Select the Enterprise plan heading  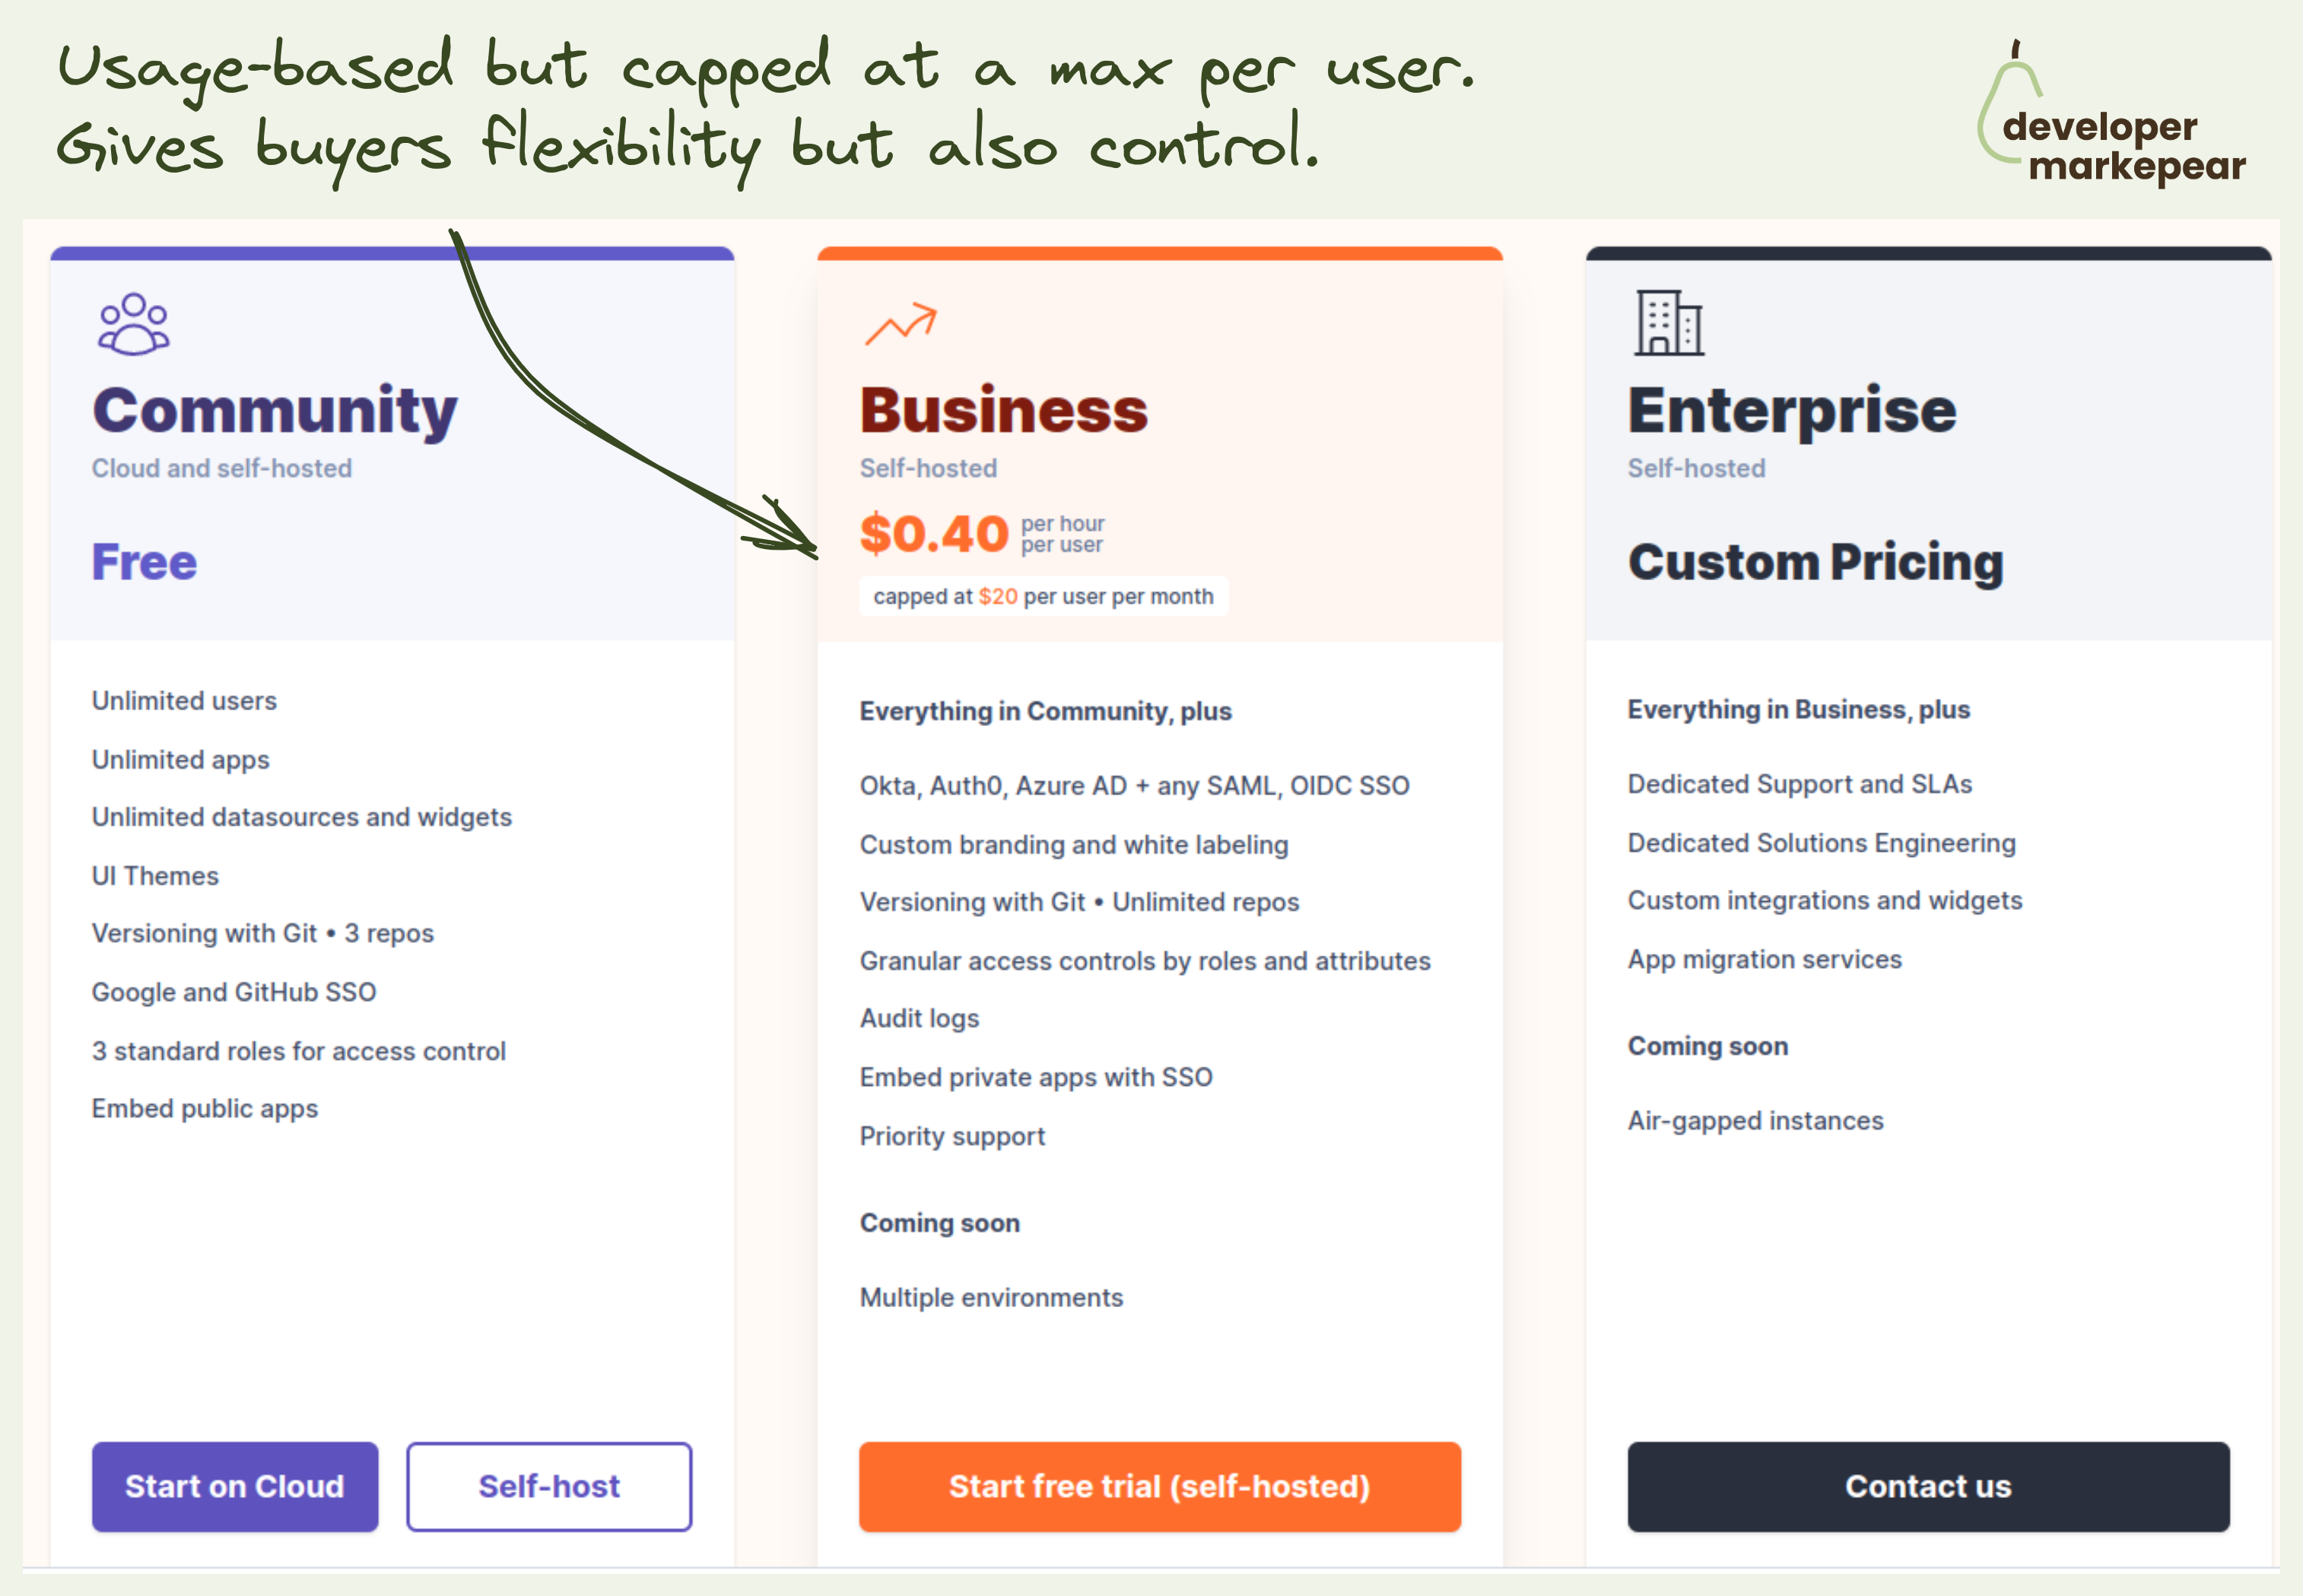(x=1792, y=411)
